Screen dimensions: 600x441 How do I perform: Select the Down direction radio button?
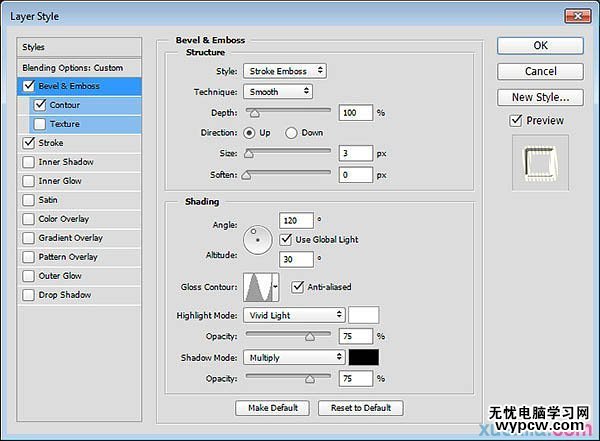(x=291, y=133)
